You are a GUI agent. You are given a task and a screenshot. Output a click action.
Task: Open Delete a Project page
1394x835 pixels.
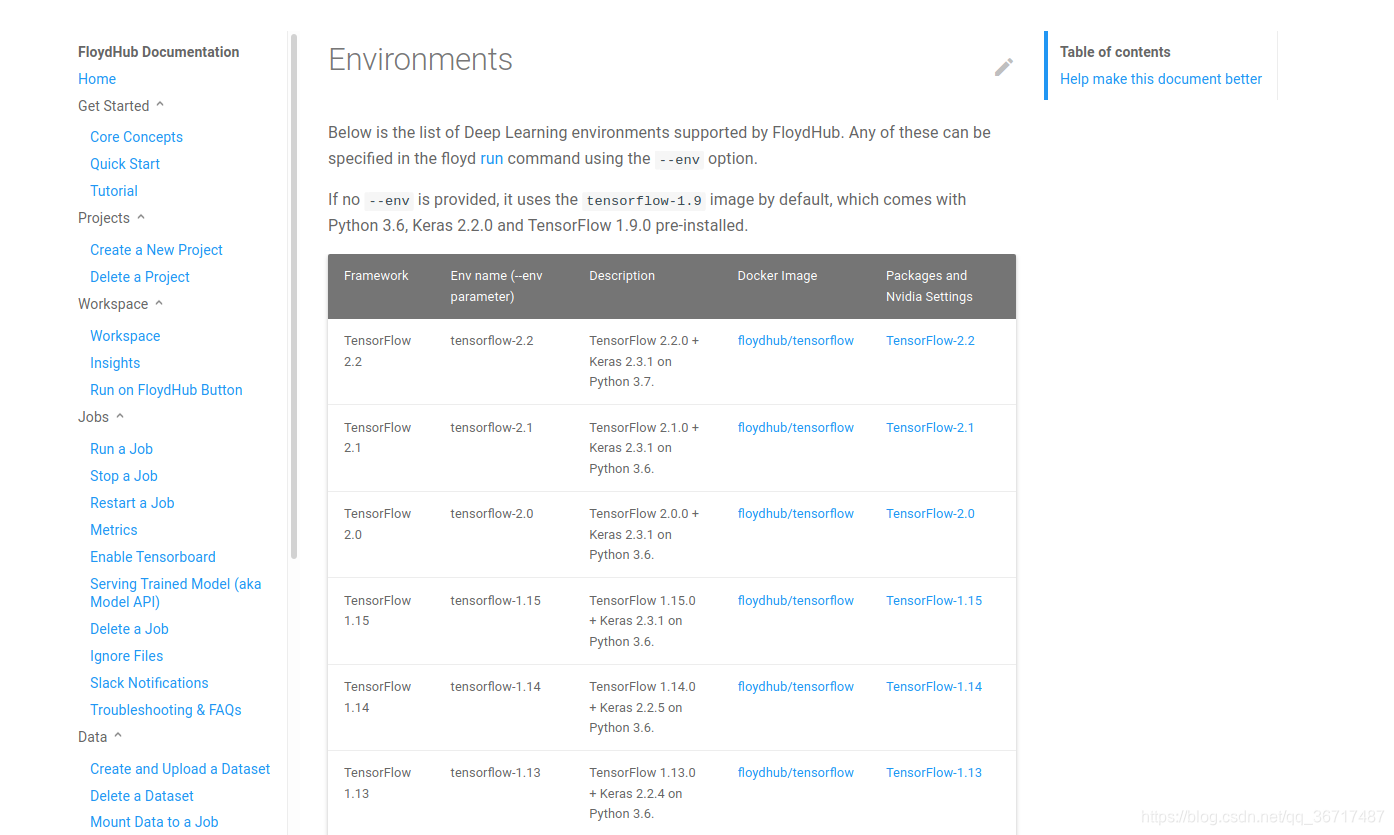[140, 277]
